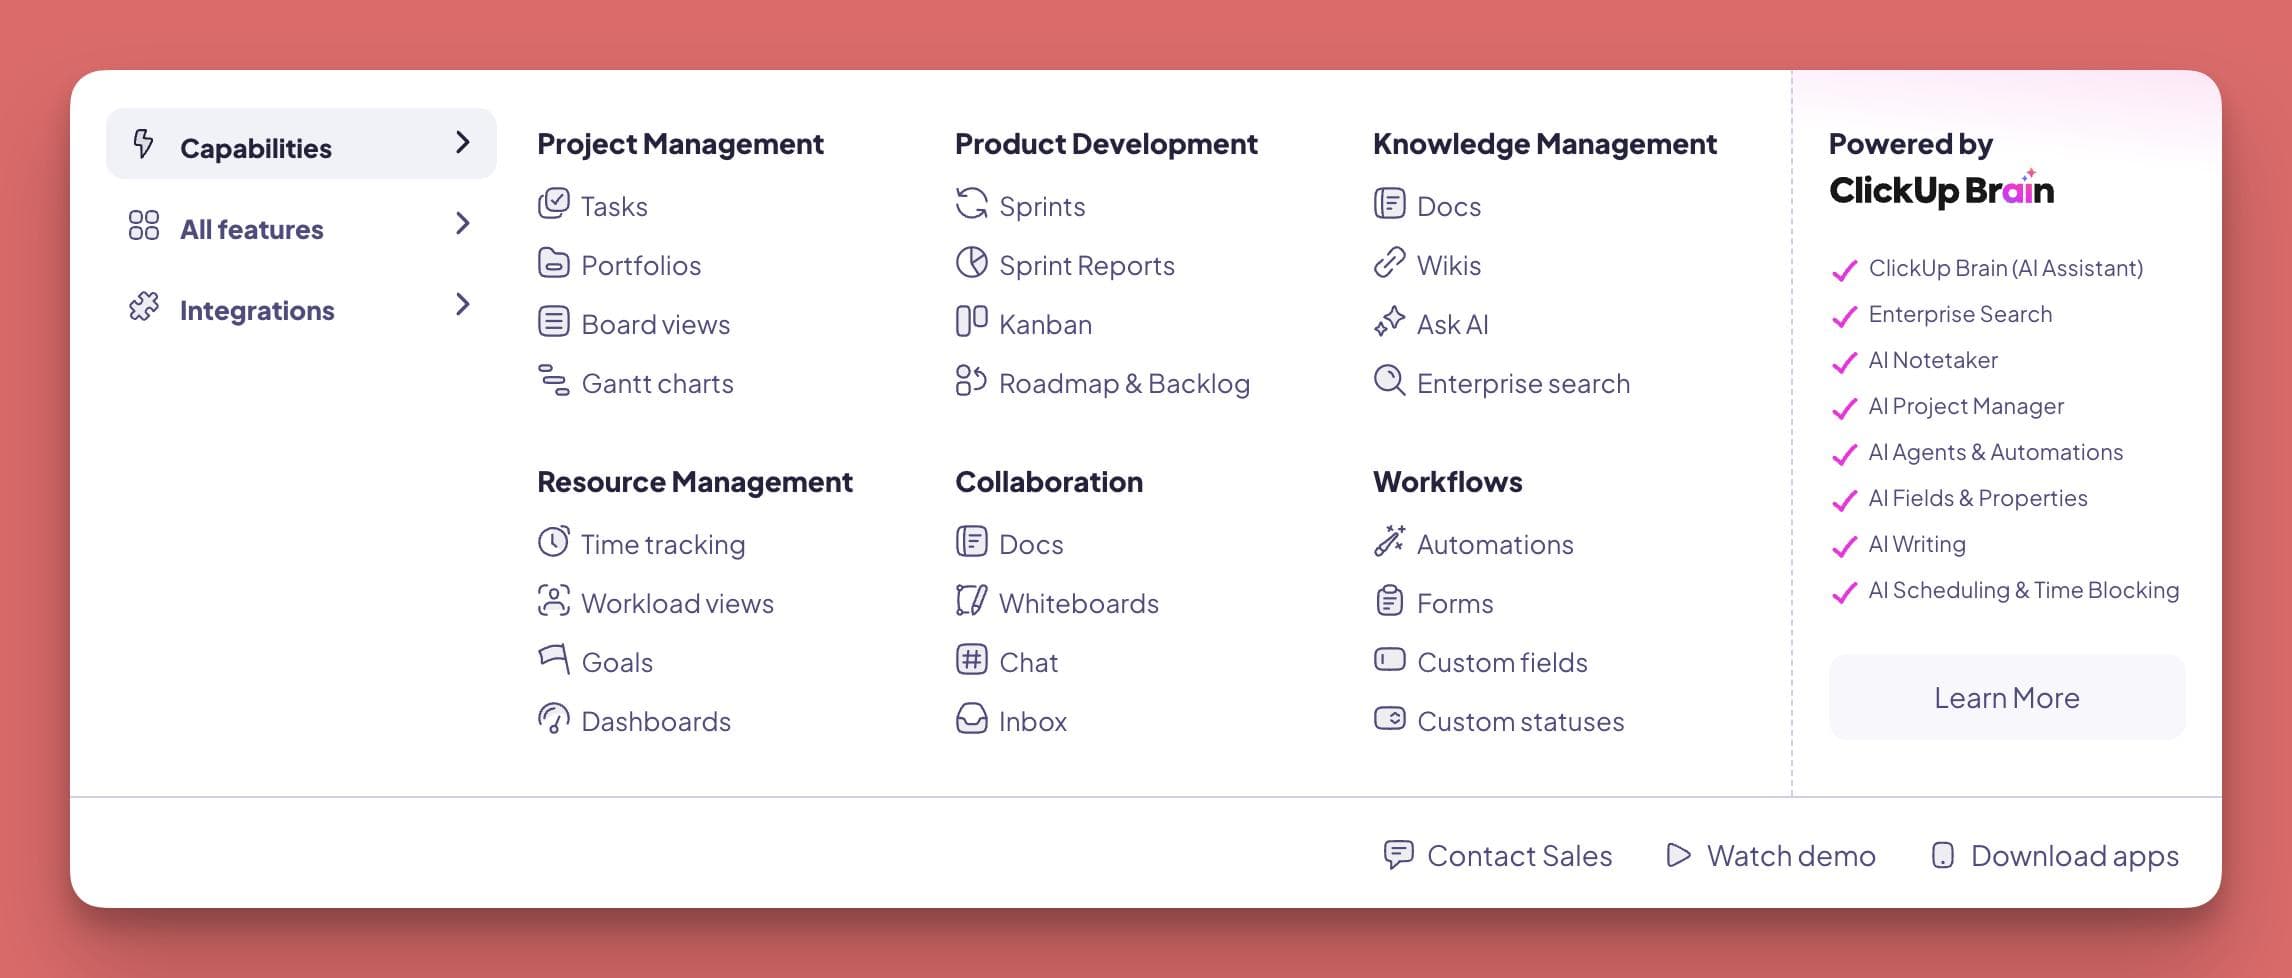2292x978 pixels.
Task: Click the Ask AI sparkle icon
Action: 1389,322
